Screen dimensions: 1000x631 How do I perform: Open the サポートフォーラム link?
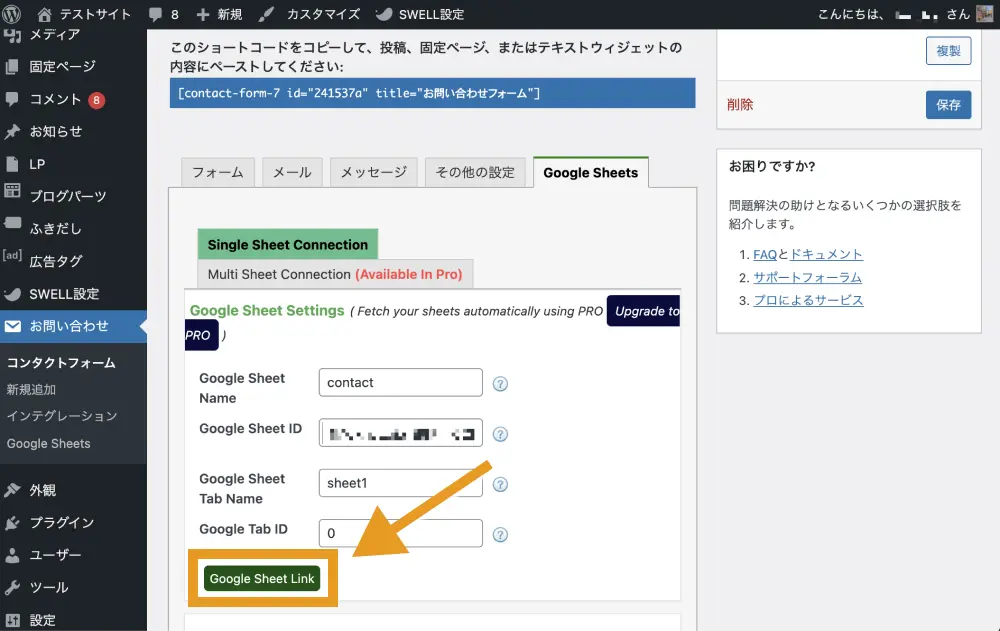point(807,278)
